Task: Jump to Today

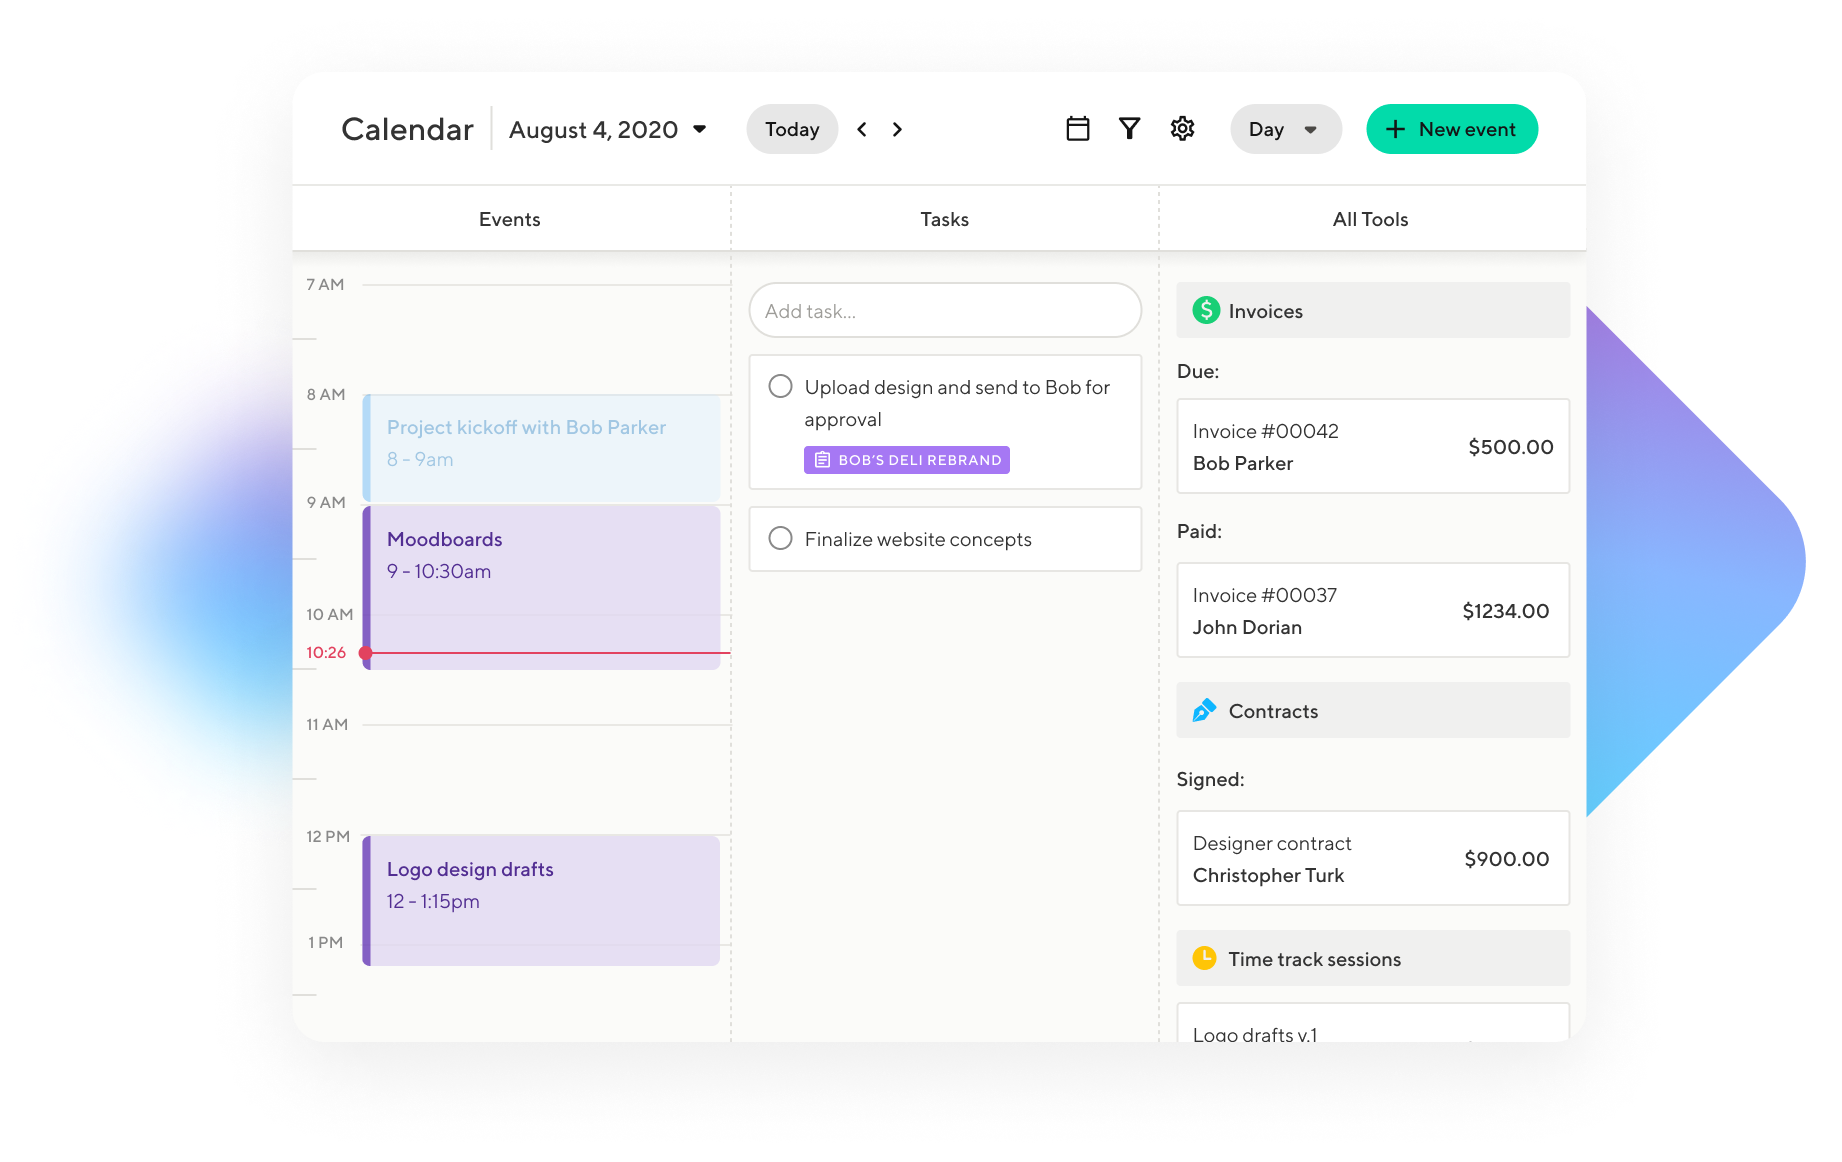Action: [x=792, y=130]
